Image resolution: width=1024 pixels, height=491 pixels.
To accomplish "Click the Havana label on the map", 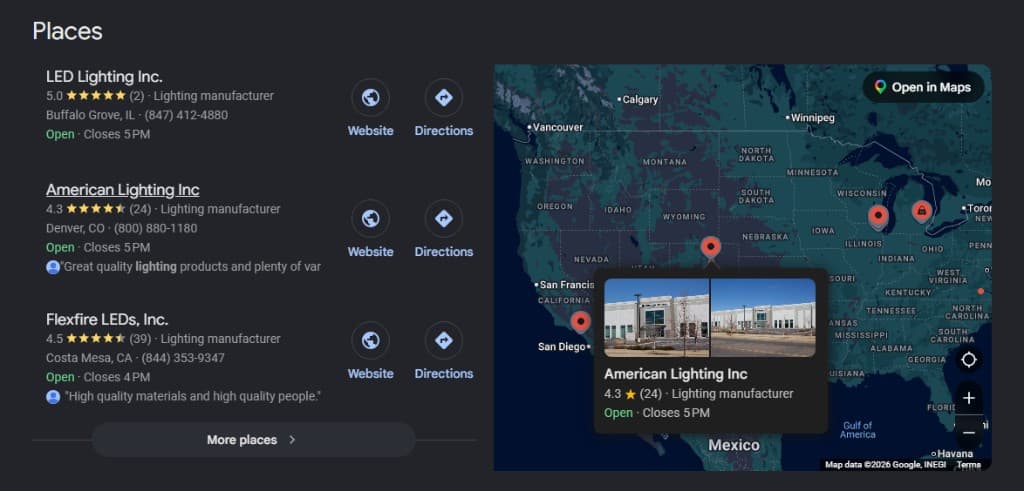I will (x=955, y=453).
